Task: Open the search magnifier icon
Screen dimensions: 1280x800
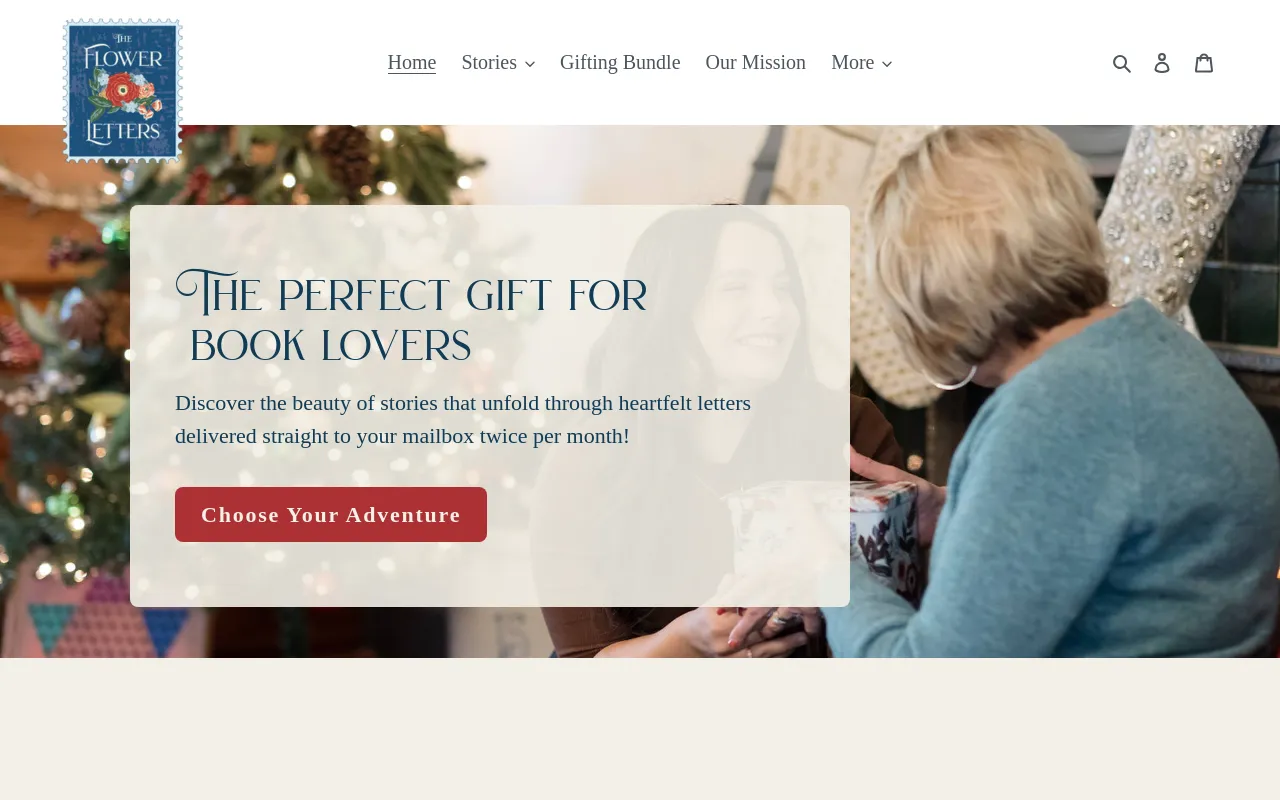Action: click(x=1122, y=63)
